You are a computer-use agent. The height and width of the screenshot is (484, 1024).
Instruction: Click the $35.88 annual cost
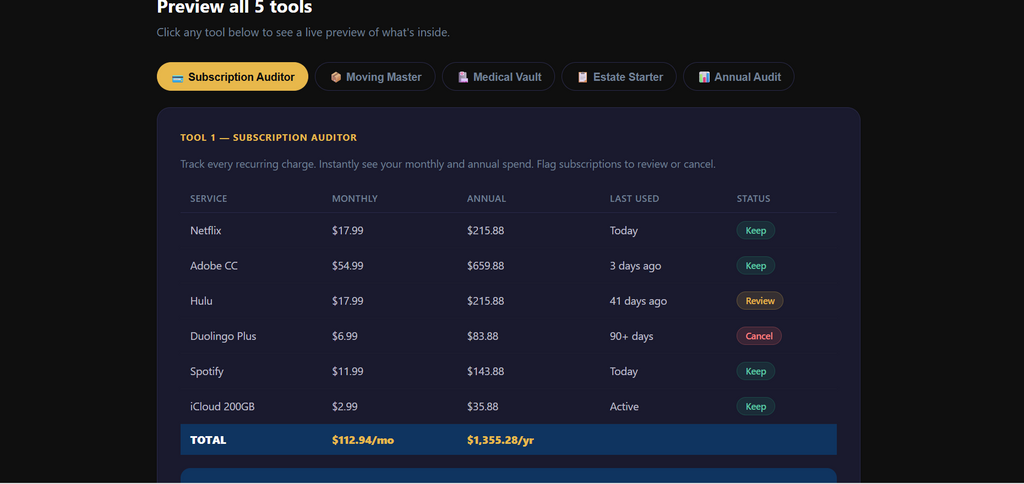click(483, 406)
